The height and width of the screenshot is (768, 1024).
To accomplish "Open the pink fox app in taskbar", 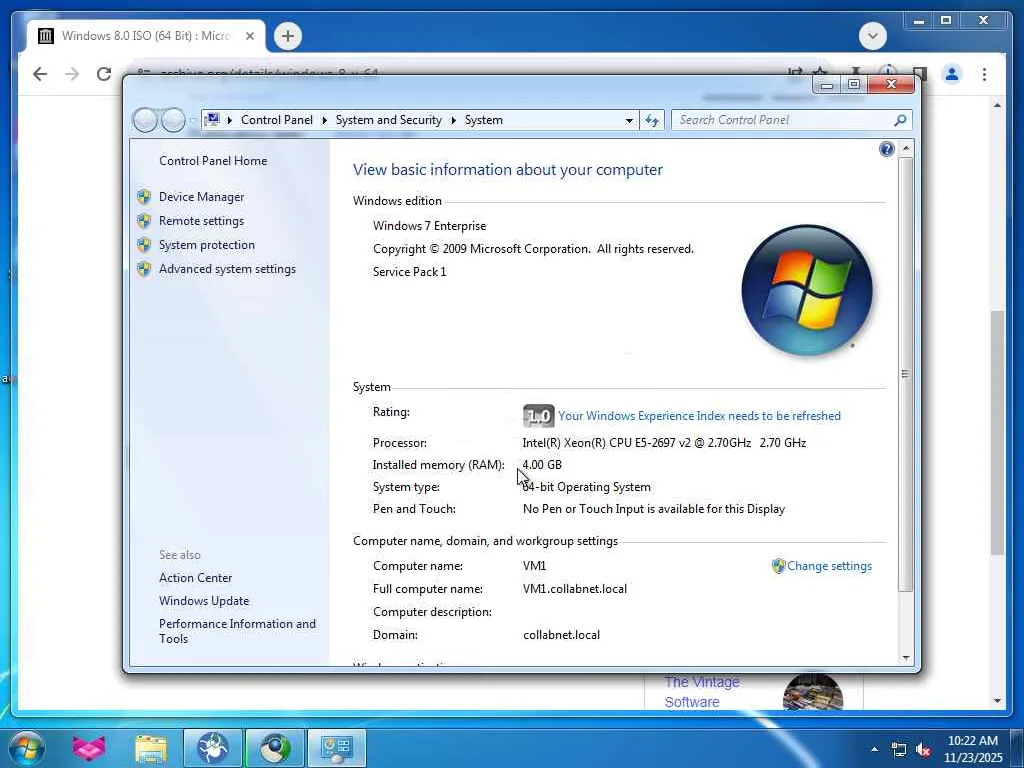I will (89, 748).
